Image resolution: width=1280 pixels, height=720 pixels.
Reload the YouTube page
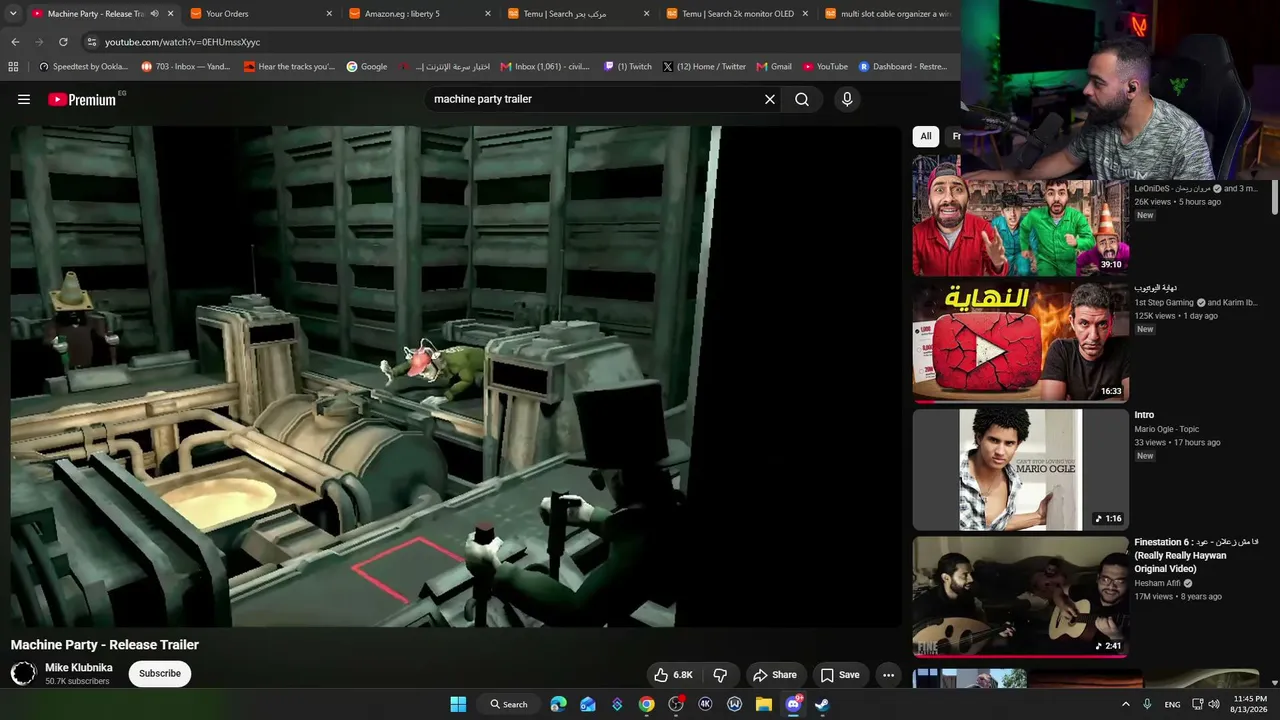63,42
